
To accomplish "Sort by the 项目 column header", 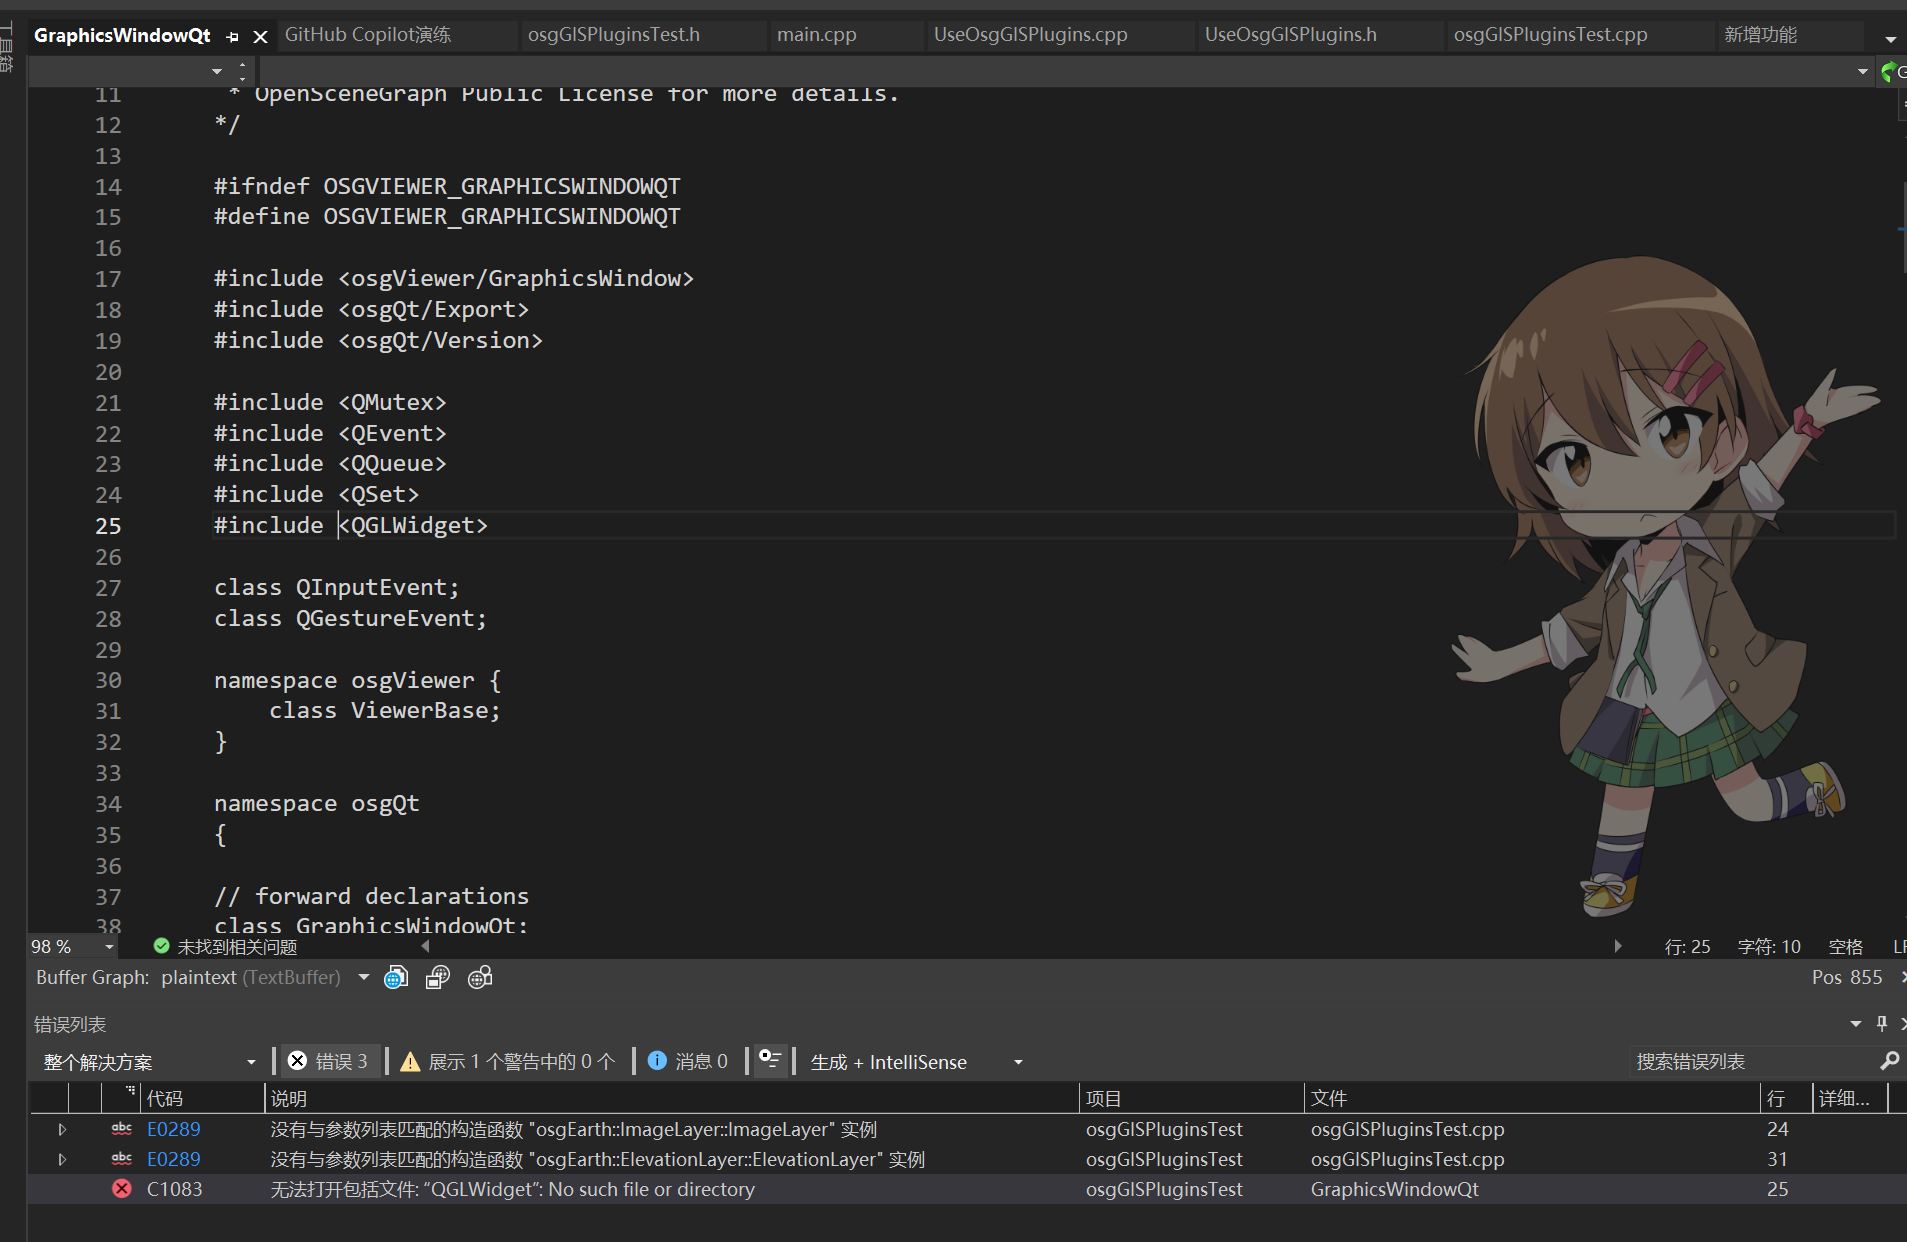I will point(1192,1099).
